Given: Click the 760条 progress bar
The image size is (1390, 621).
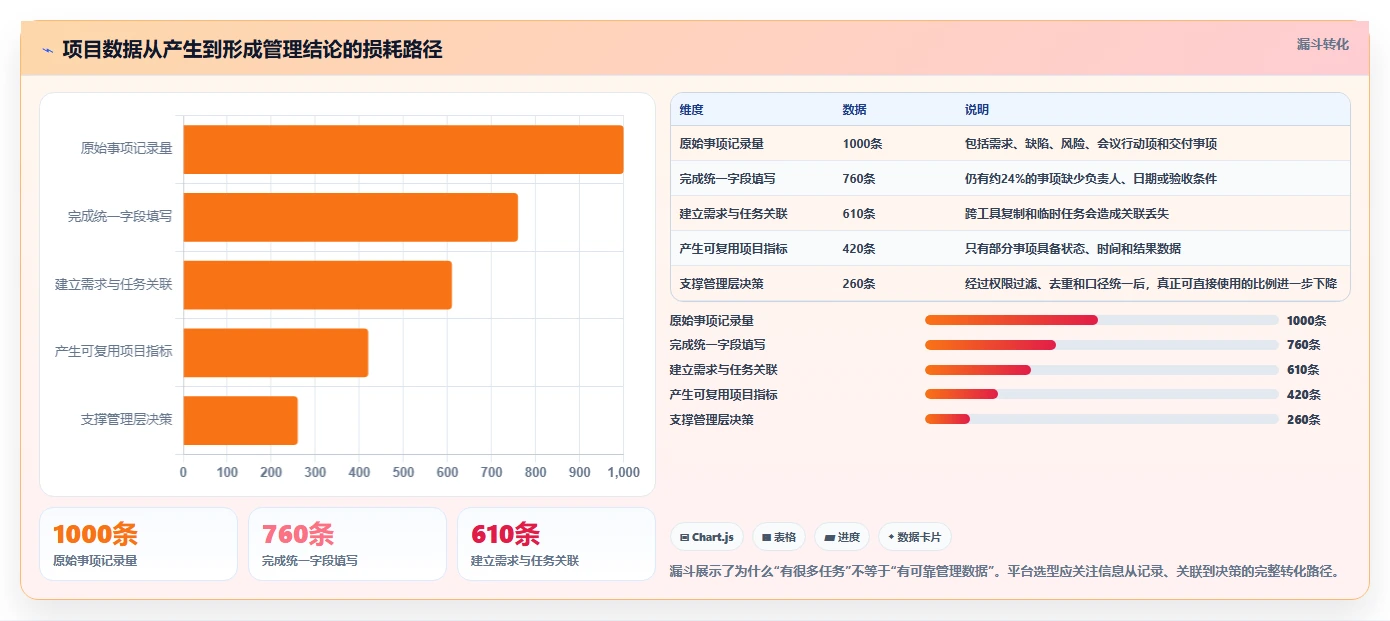Looking at the screenshot, I should click(1101, 345).
